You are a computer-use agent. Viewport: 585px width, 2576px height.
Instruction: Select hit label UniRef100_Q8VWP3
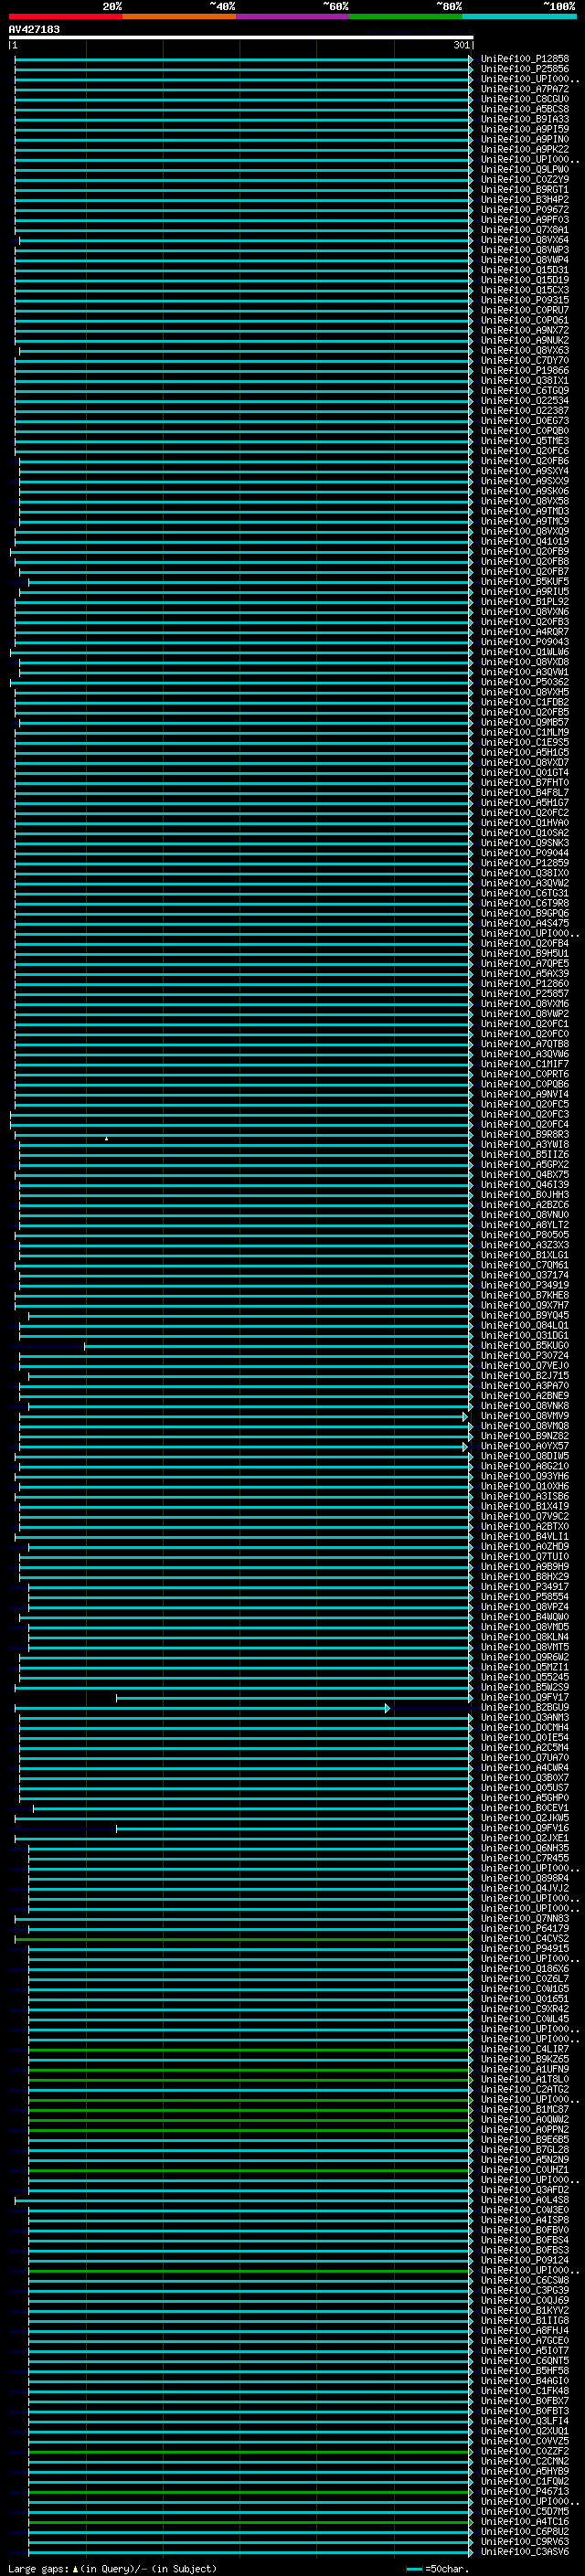(525, 250)
